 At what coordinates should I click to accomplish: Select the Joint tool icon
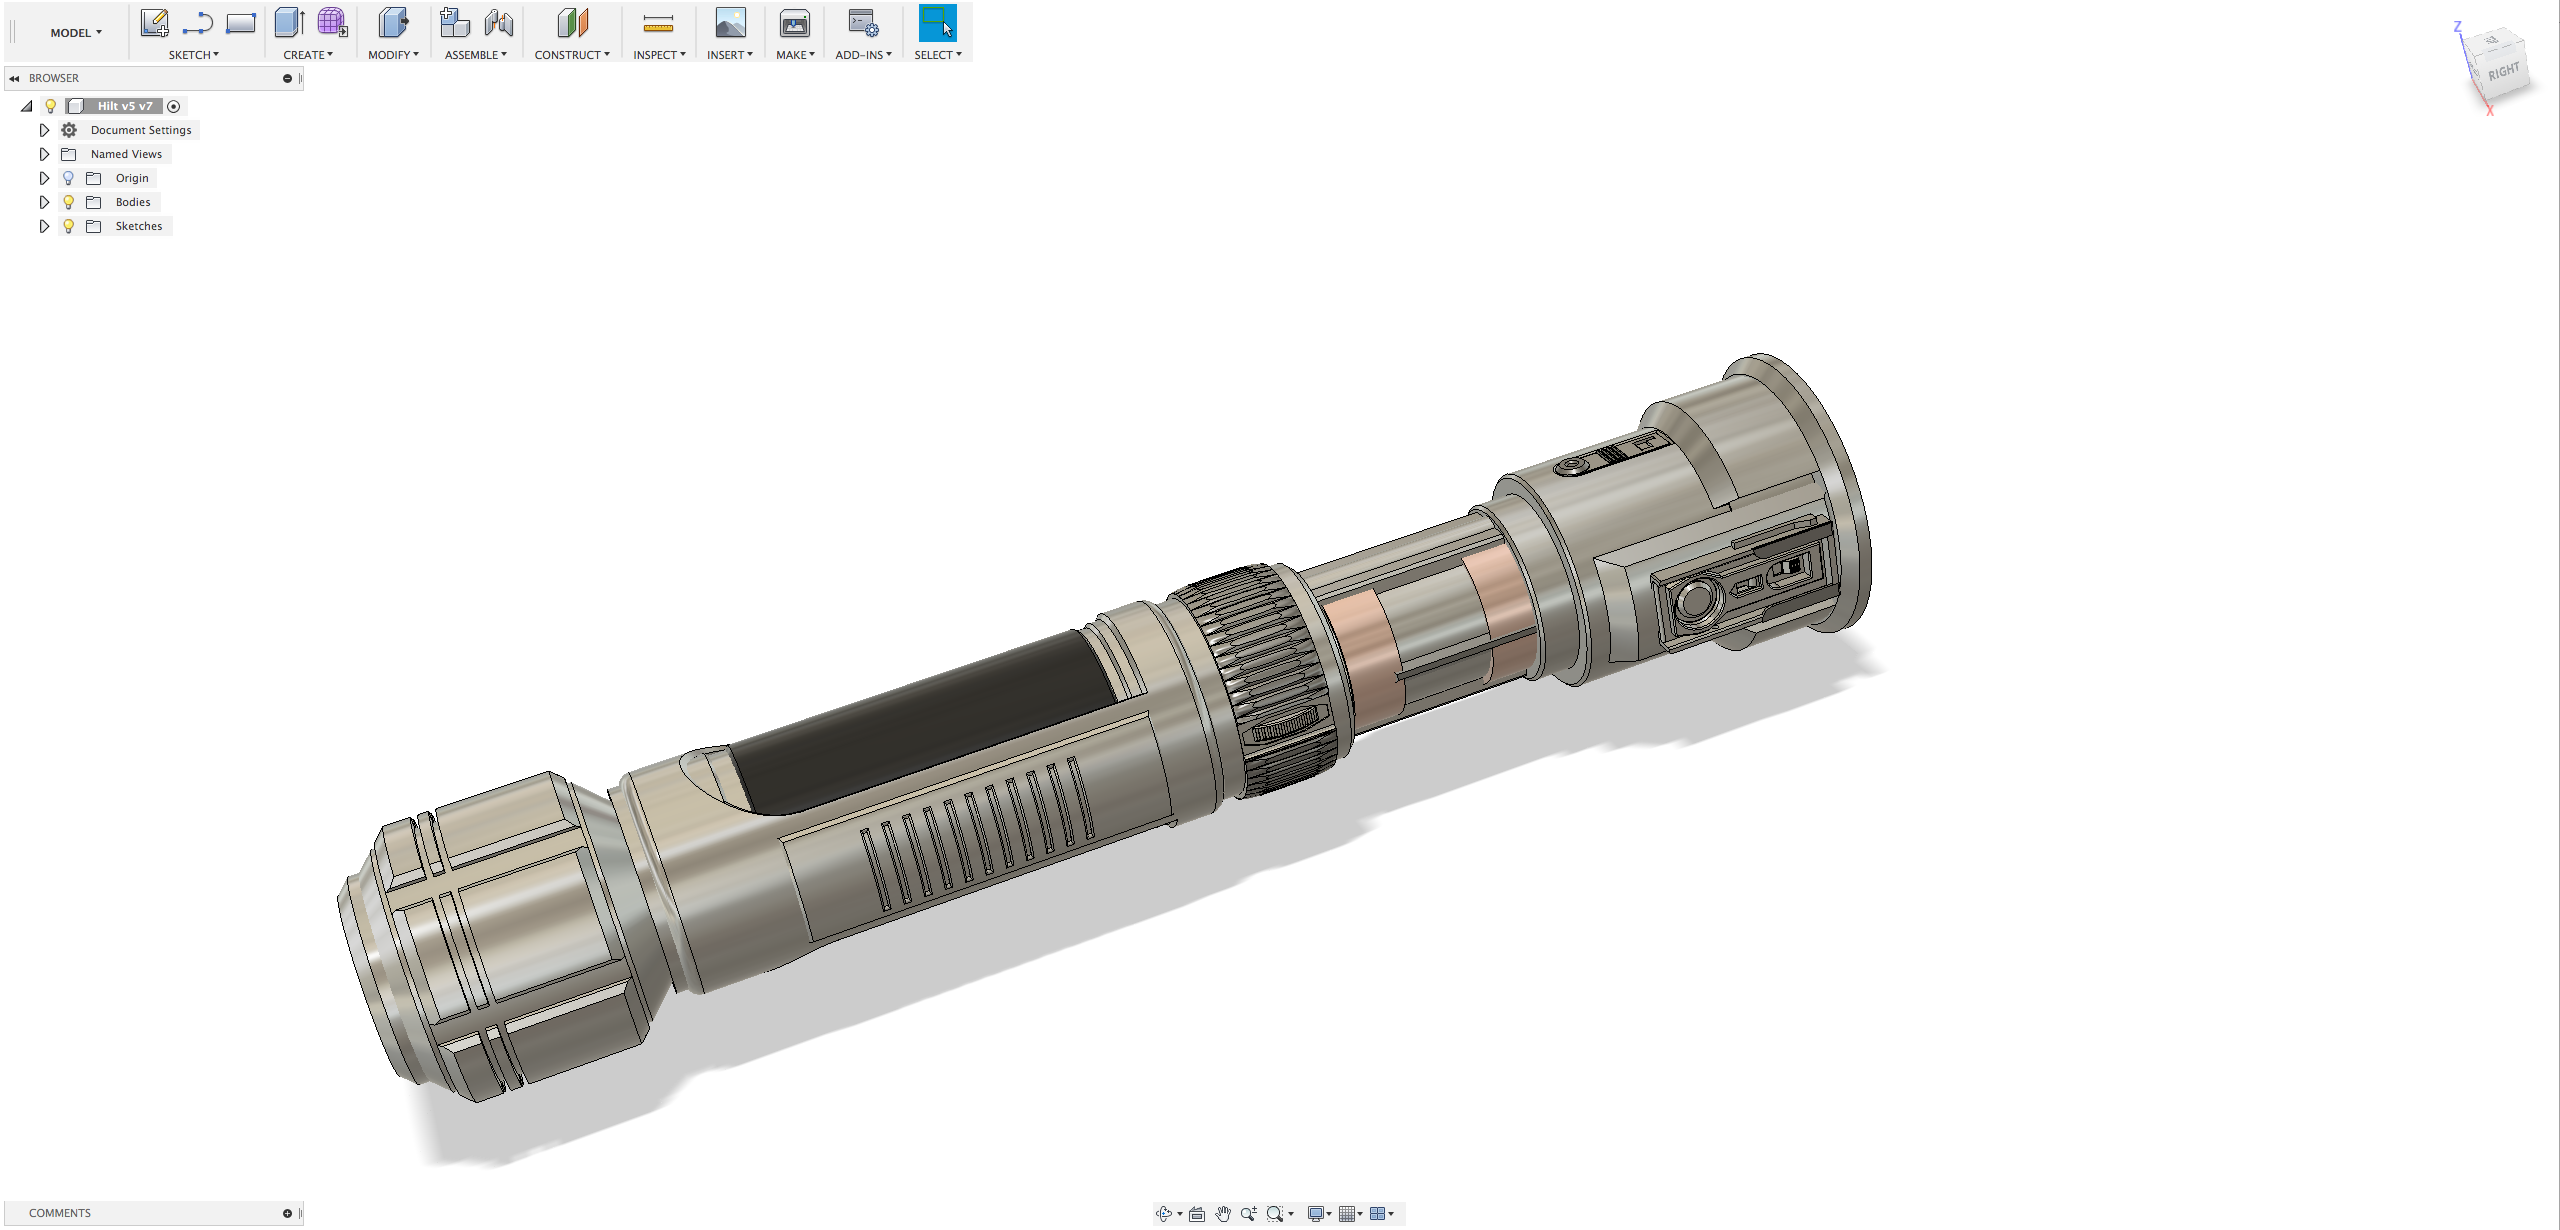tap(498, 23)
